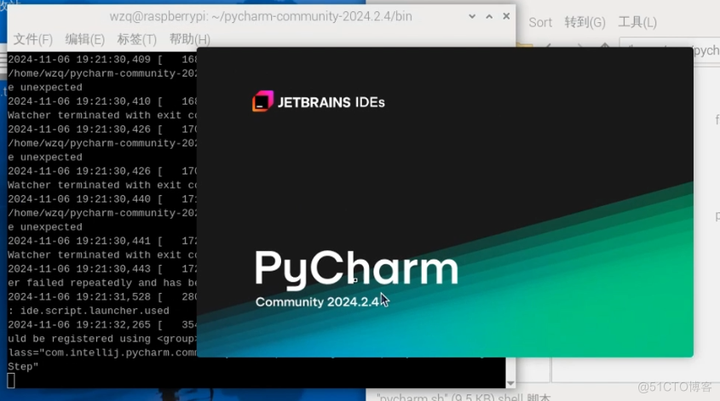Minimize the terminal window with the down chevron

[472, 17]
